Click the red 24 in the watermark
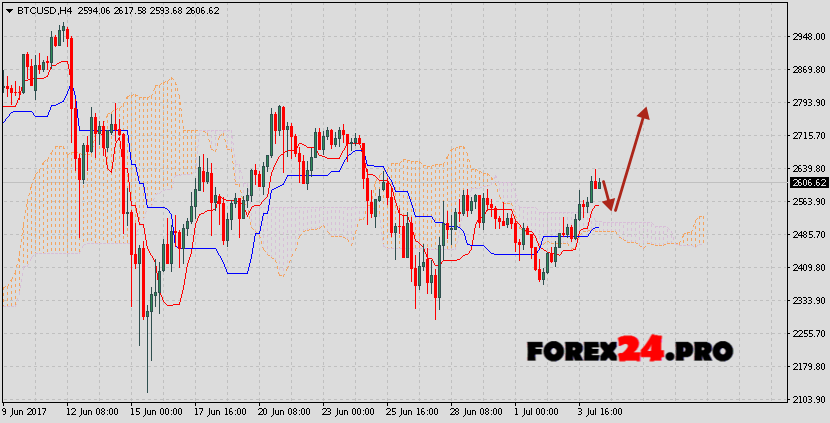 pyautogui.click(x=640, y=351)
